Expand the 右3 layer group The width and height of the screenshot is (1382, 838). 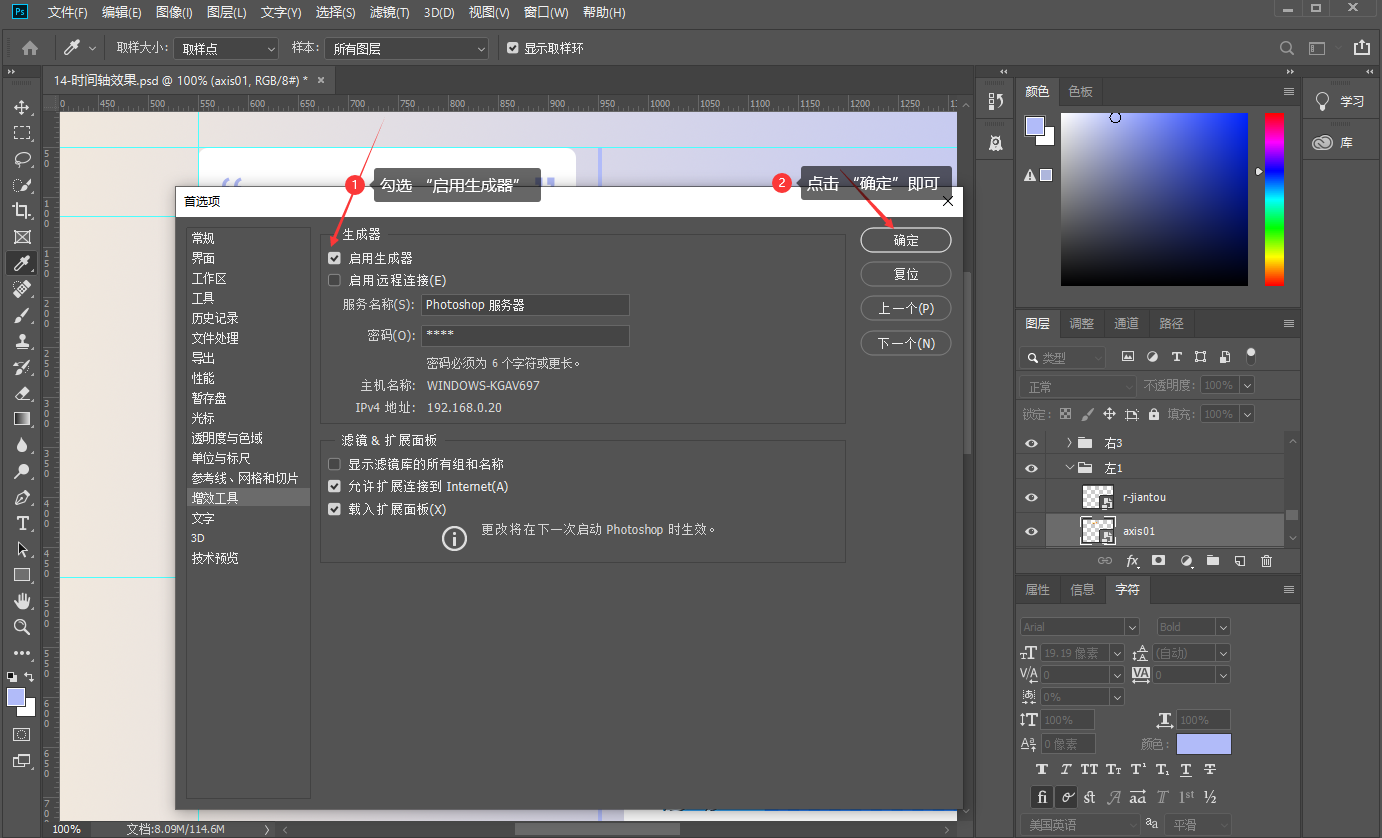(x=1069, y=443)
